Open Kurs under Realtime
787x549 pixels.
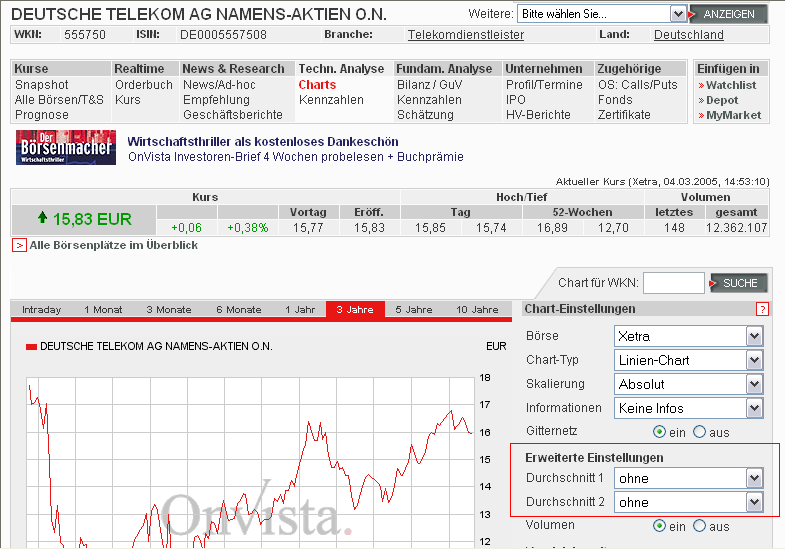tap(127, 100)
